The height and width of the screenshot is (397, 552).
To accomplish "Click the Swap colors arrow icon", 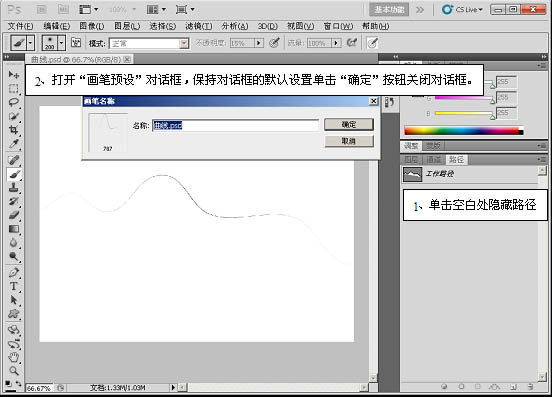I will coord(18,383).
